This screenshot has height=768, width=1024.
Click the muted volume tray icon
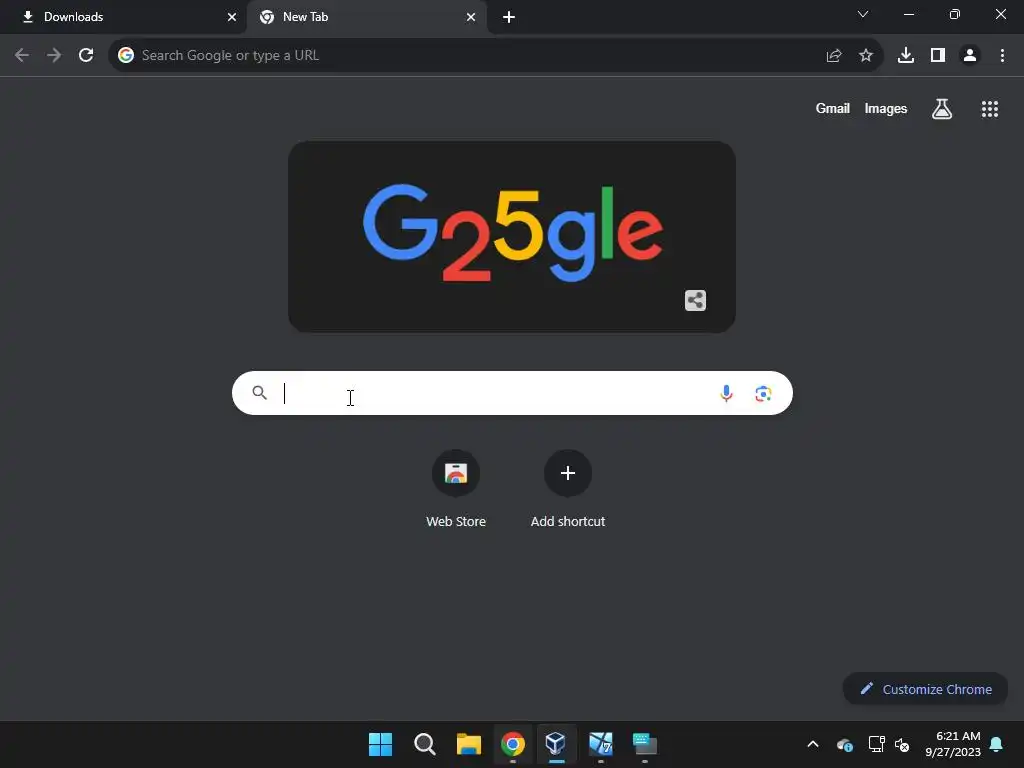pyautogui.click(x=902, y=744)
